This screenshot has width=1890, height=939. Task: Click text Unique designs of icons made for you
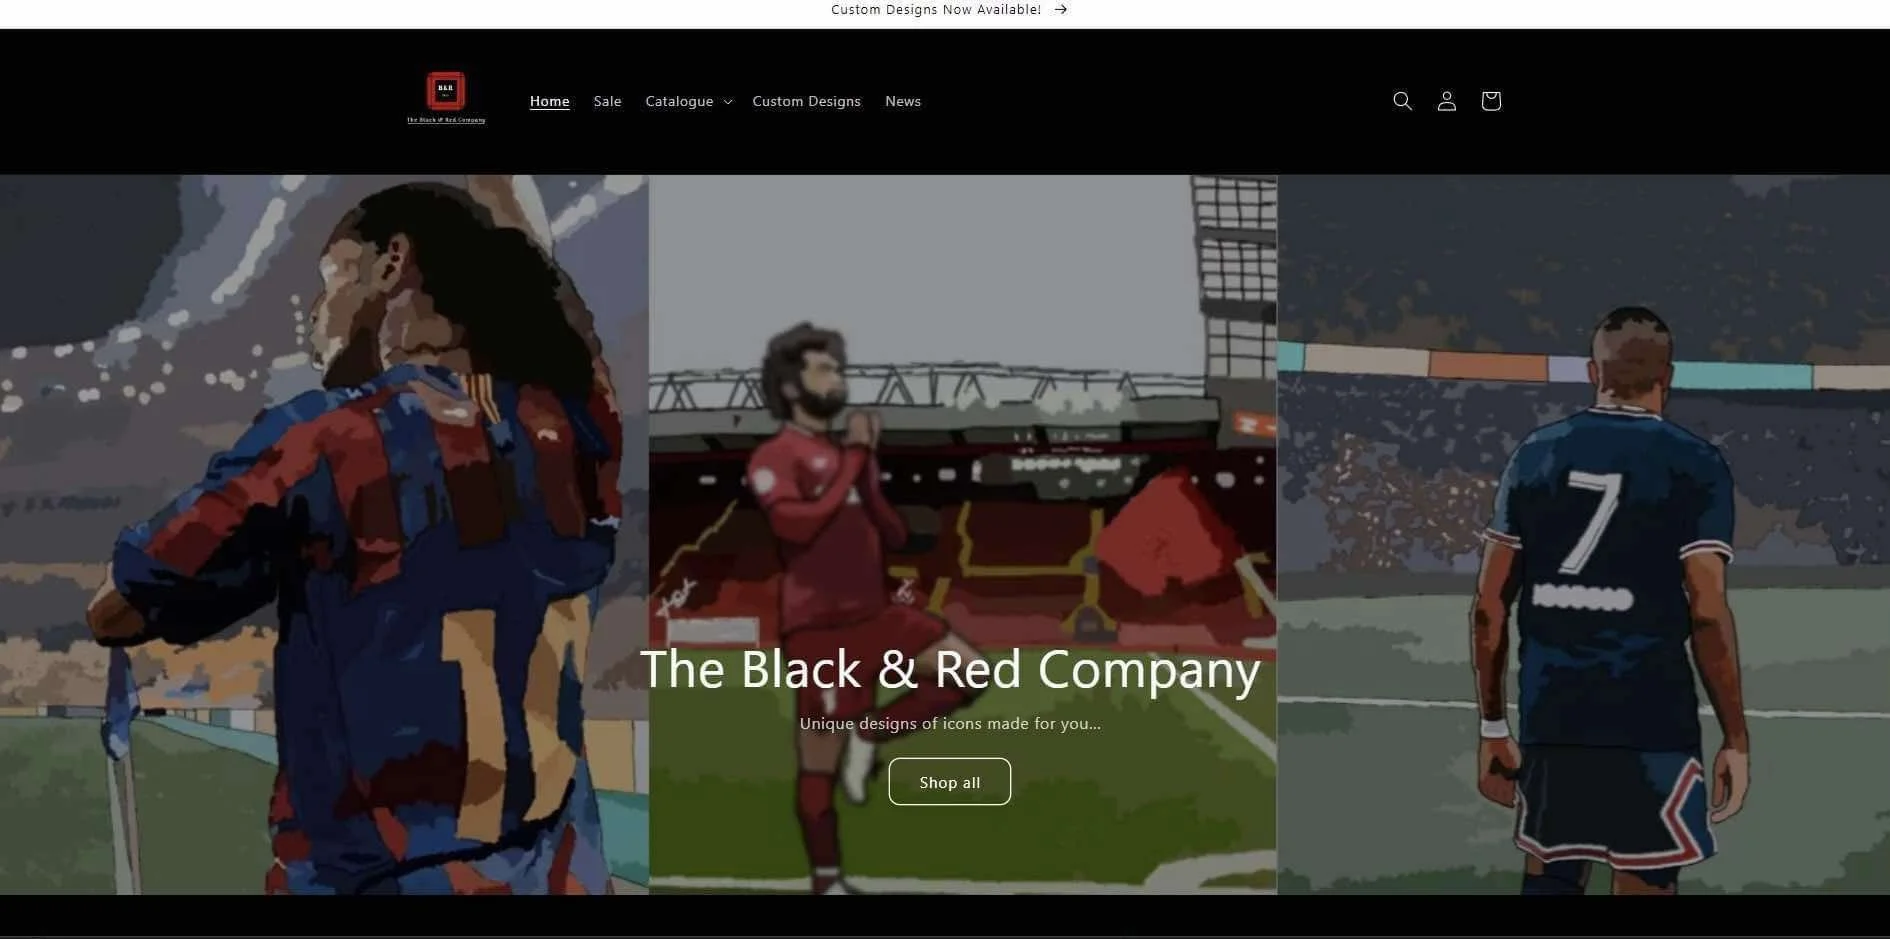click(x=949, y=723)
